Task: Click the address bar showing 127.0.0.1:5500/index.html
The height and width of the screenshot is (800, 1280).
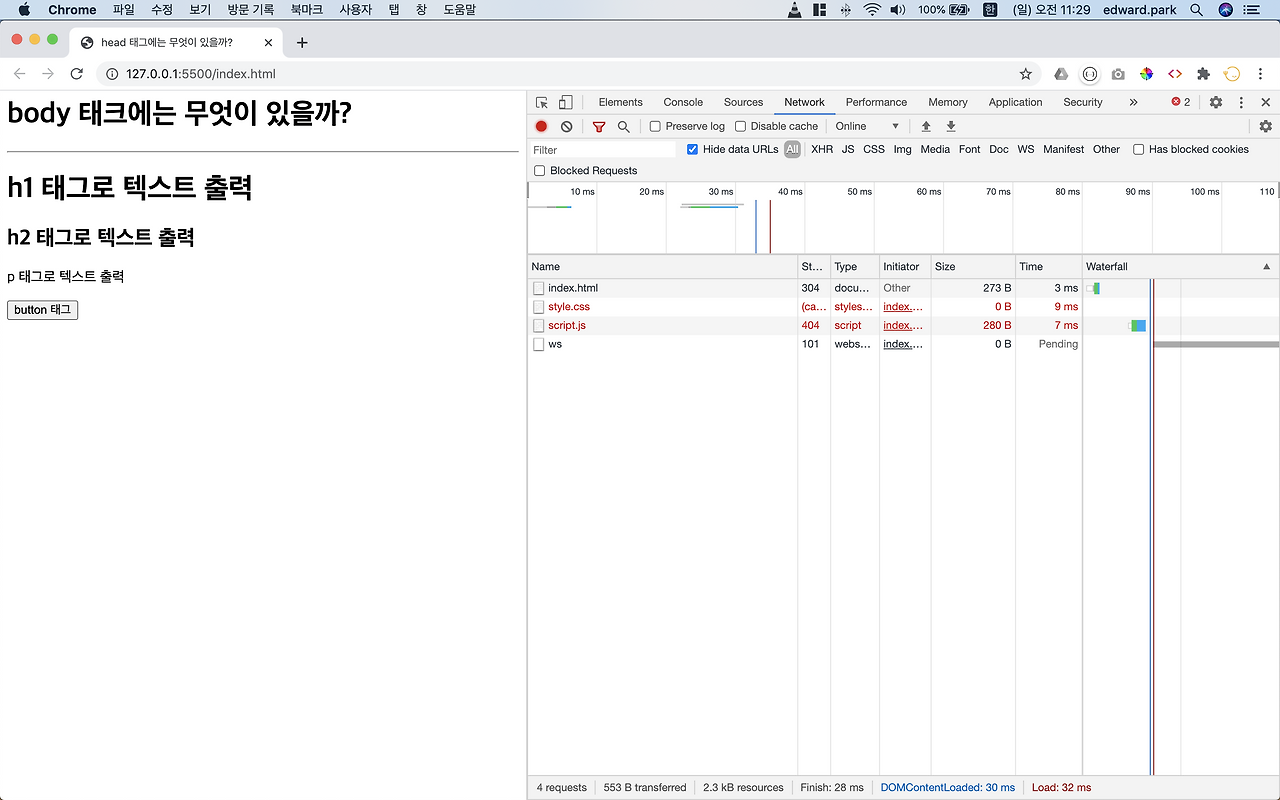Action: coord(566,74)
